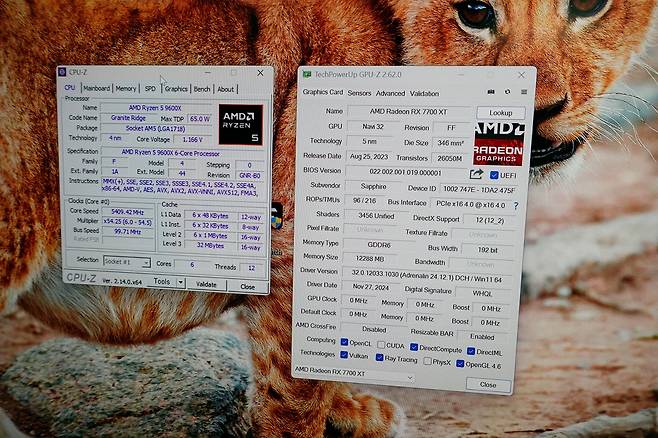
Task: Open the Mainboard tab in CPU-Z
Action: tap(96, 88)
